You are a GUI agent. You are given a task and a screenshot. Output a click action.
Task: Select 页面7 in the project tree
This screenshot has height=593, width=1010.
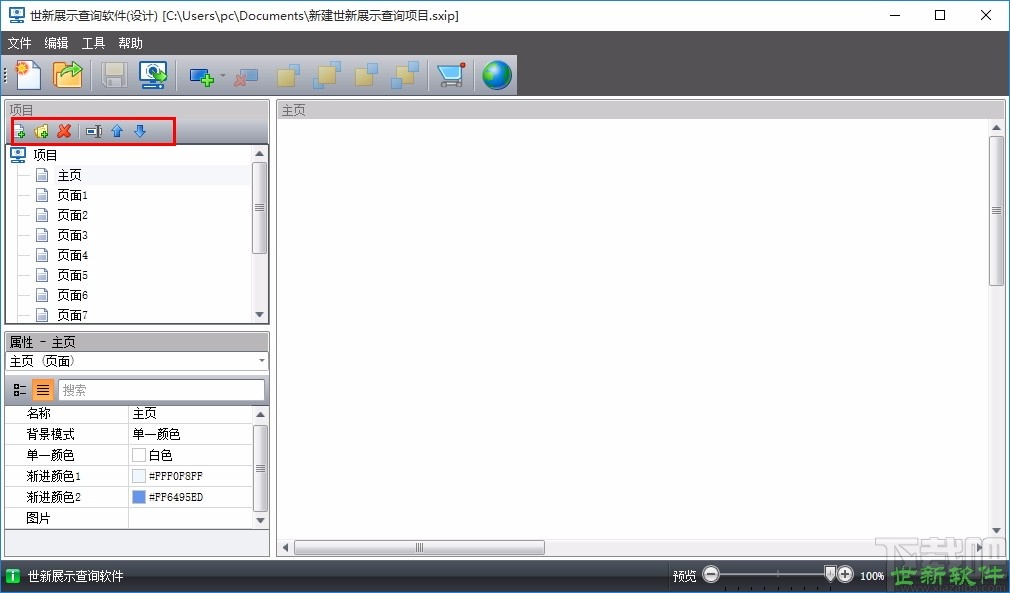[72, 315]
